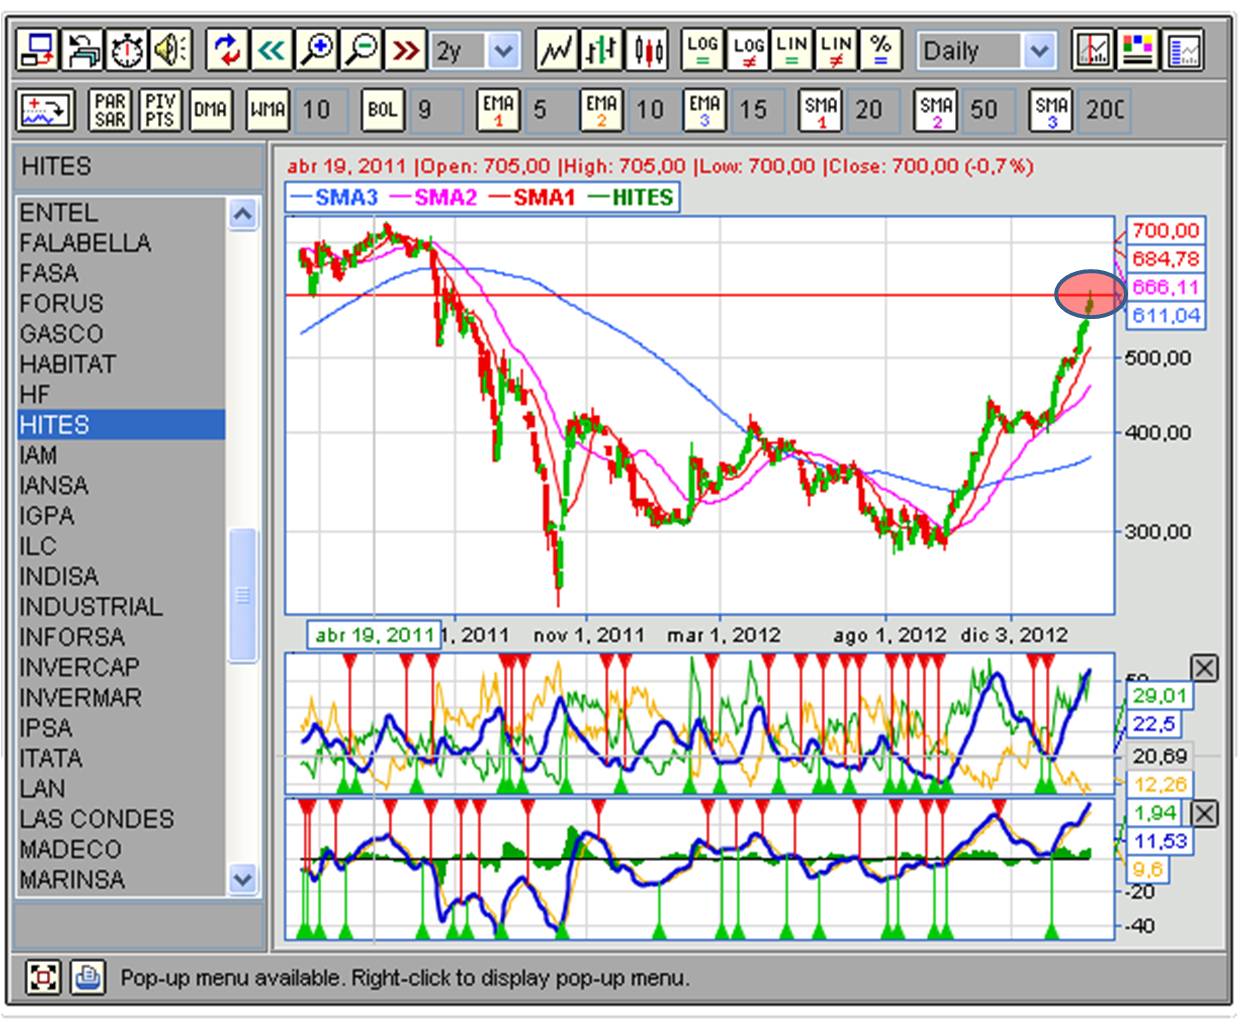
Task: Zoom in with the magnifier plus icon
Action: [317, 50]
